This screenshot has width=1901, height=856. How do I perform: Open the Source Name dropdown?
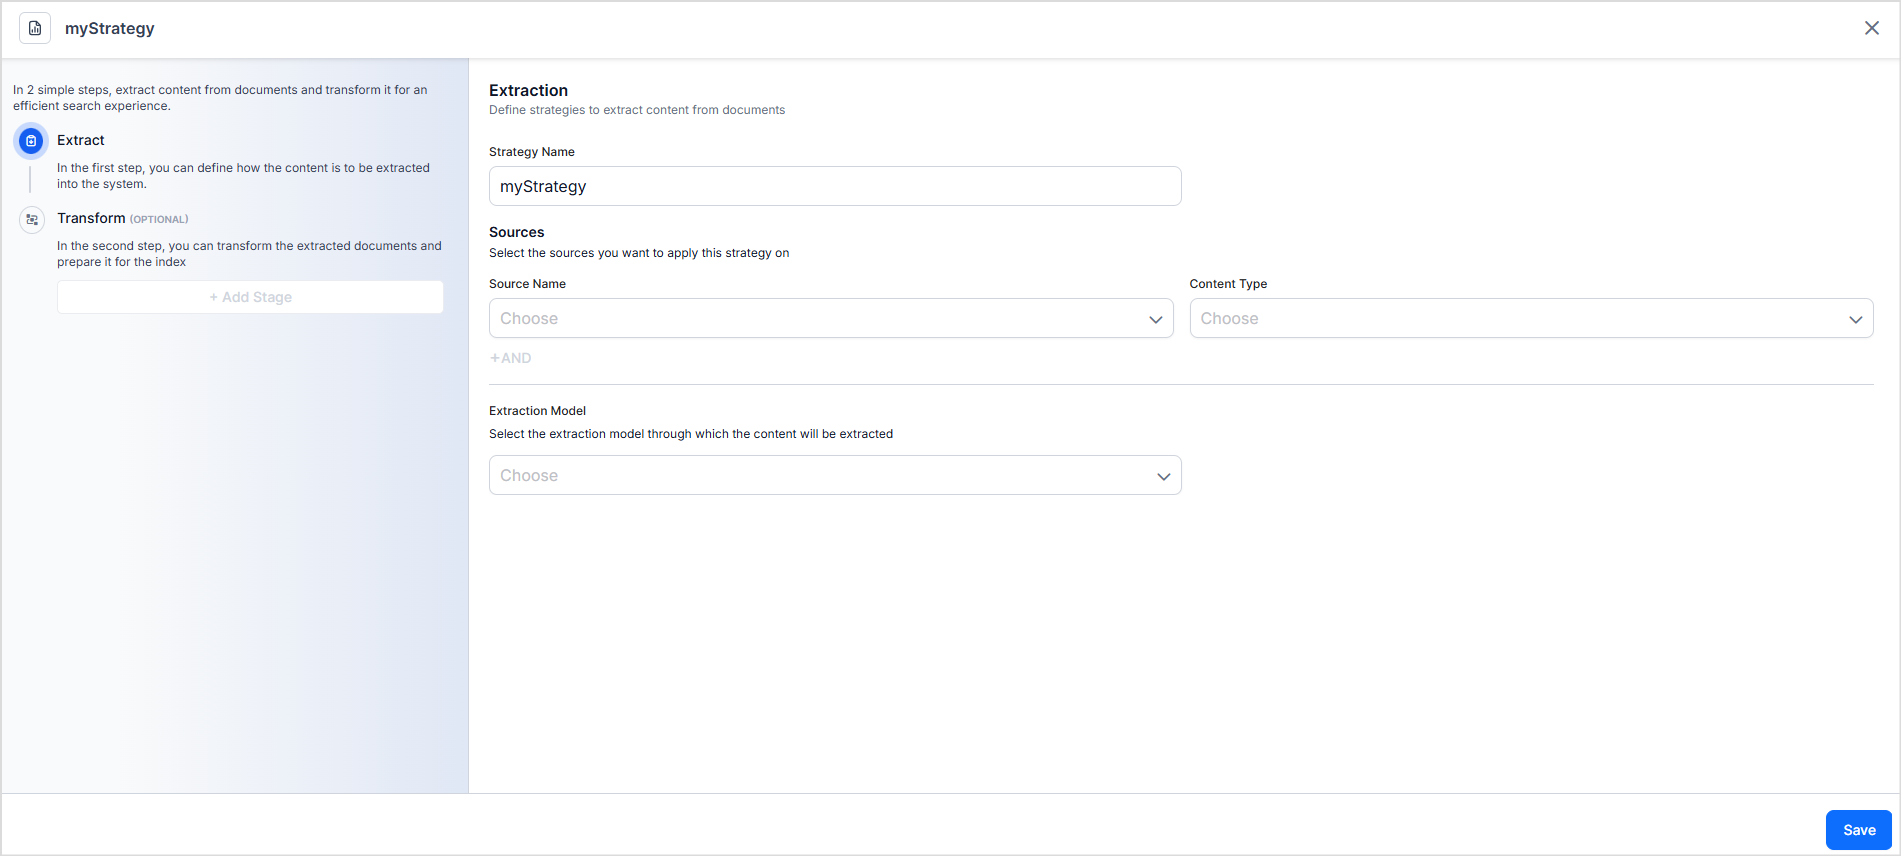click(820, 318)
